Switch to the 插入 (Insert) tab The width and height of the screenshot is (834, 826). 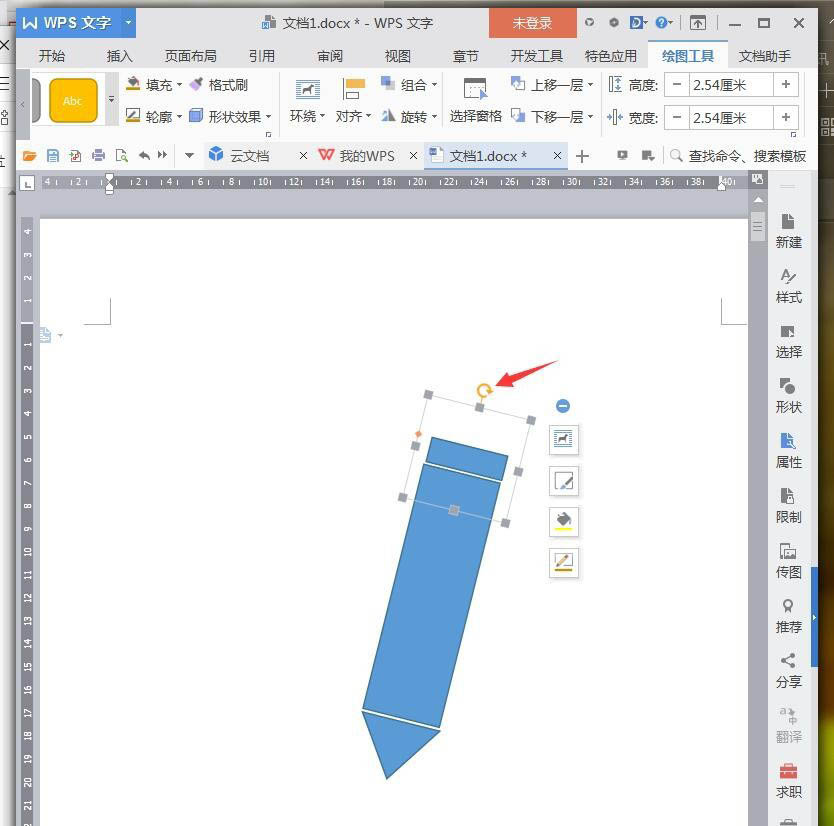[119, 56]
